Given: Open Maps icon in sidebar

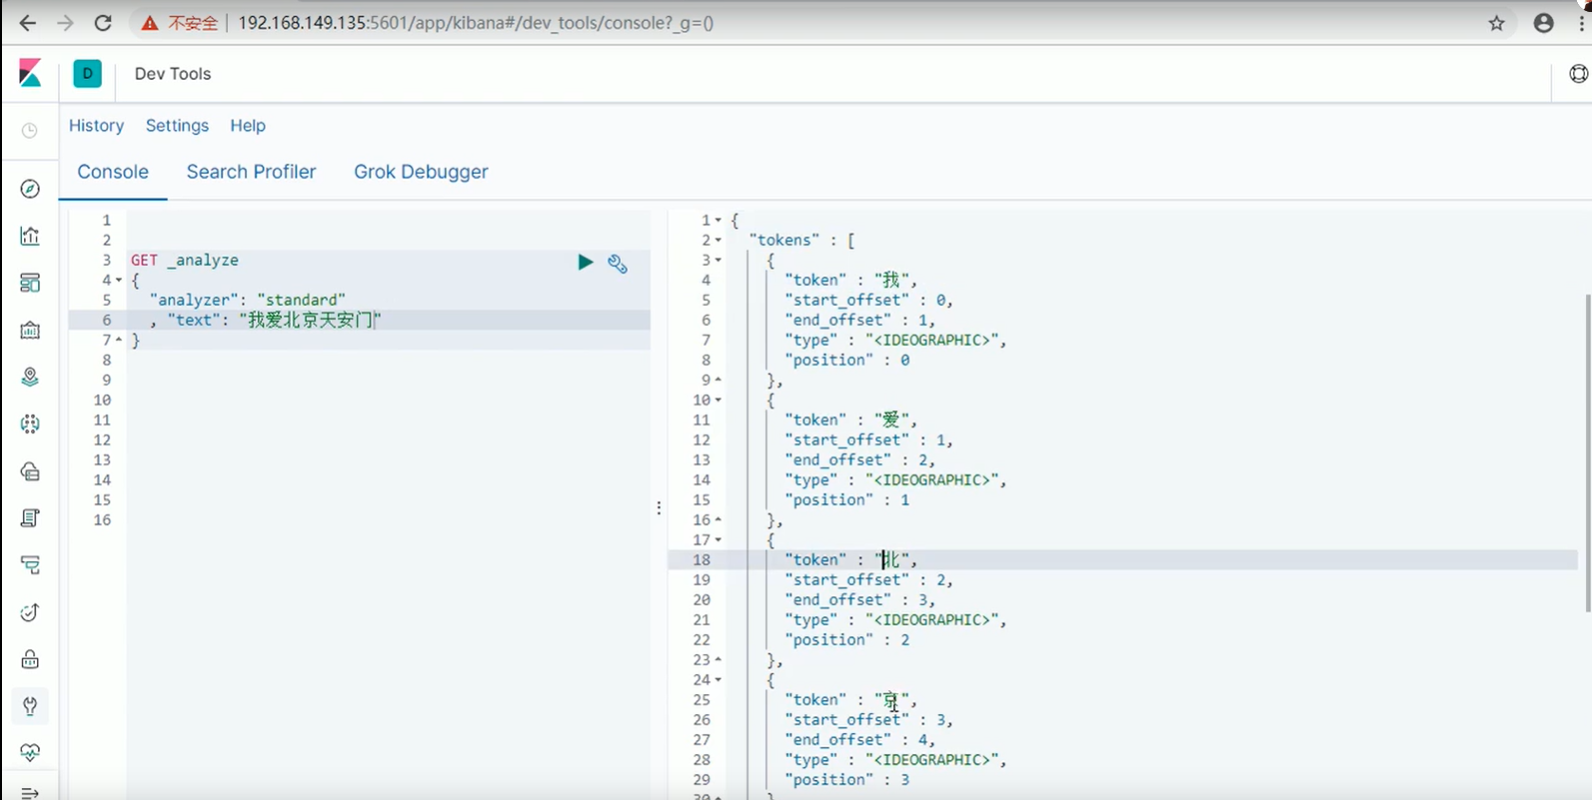Looking at the screenshot, I should click(x=30, y=377).
